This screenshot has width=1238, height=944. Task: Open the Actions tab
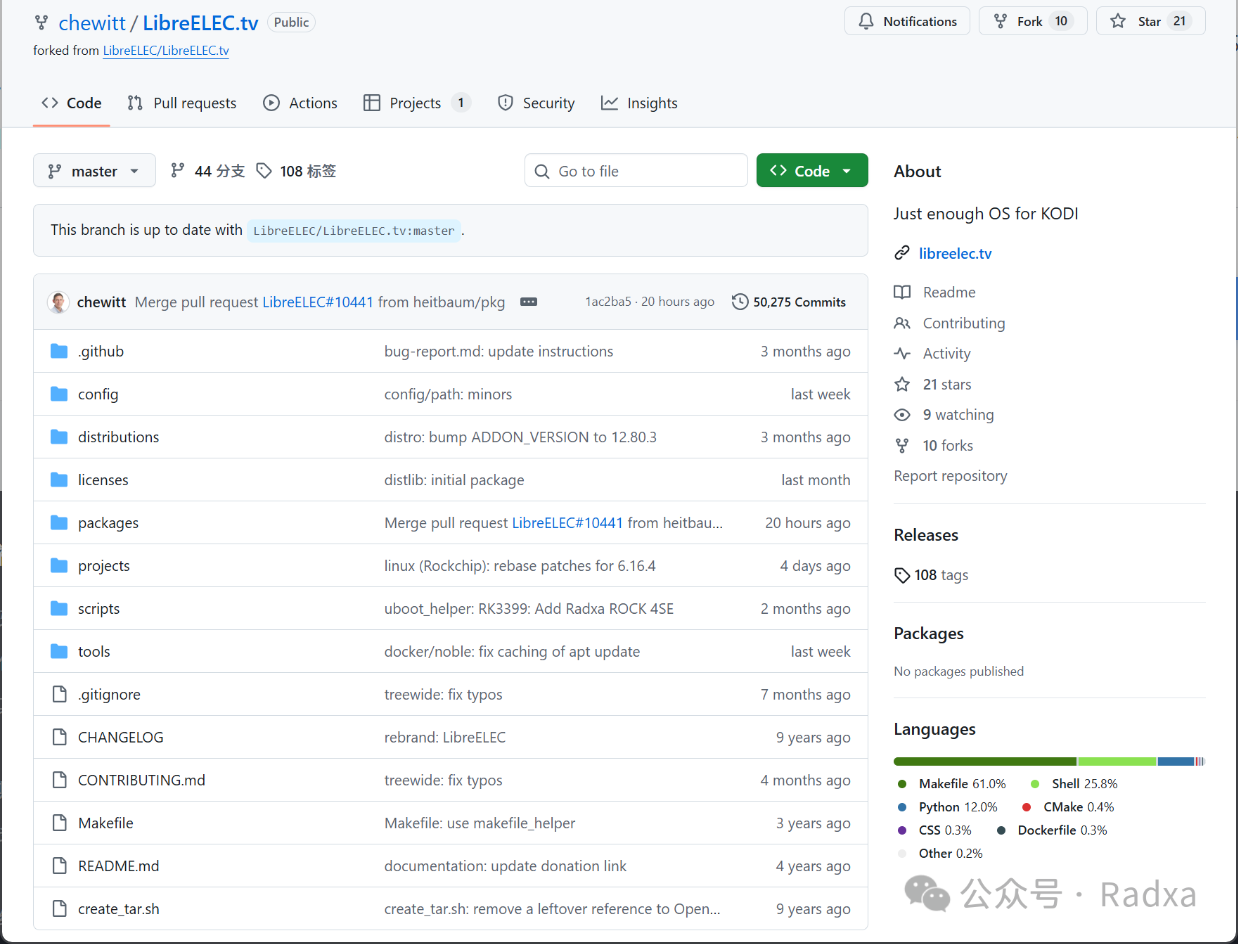300,103
